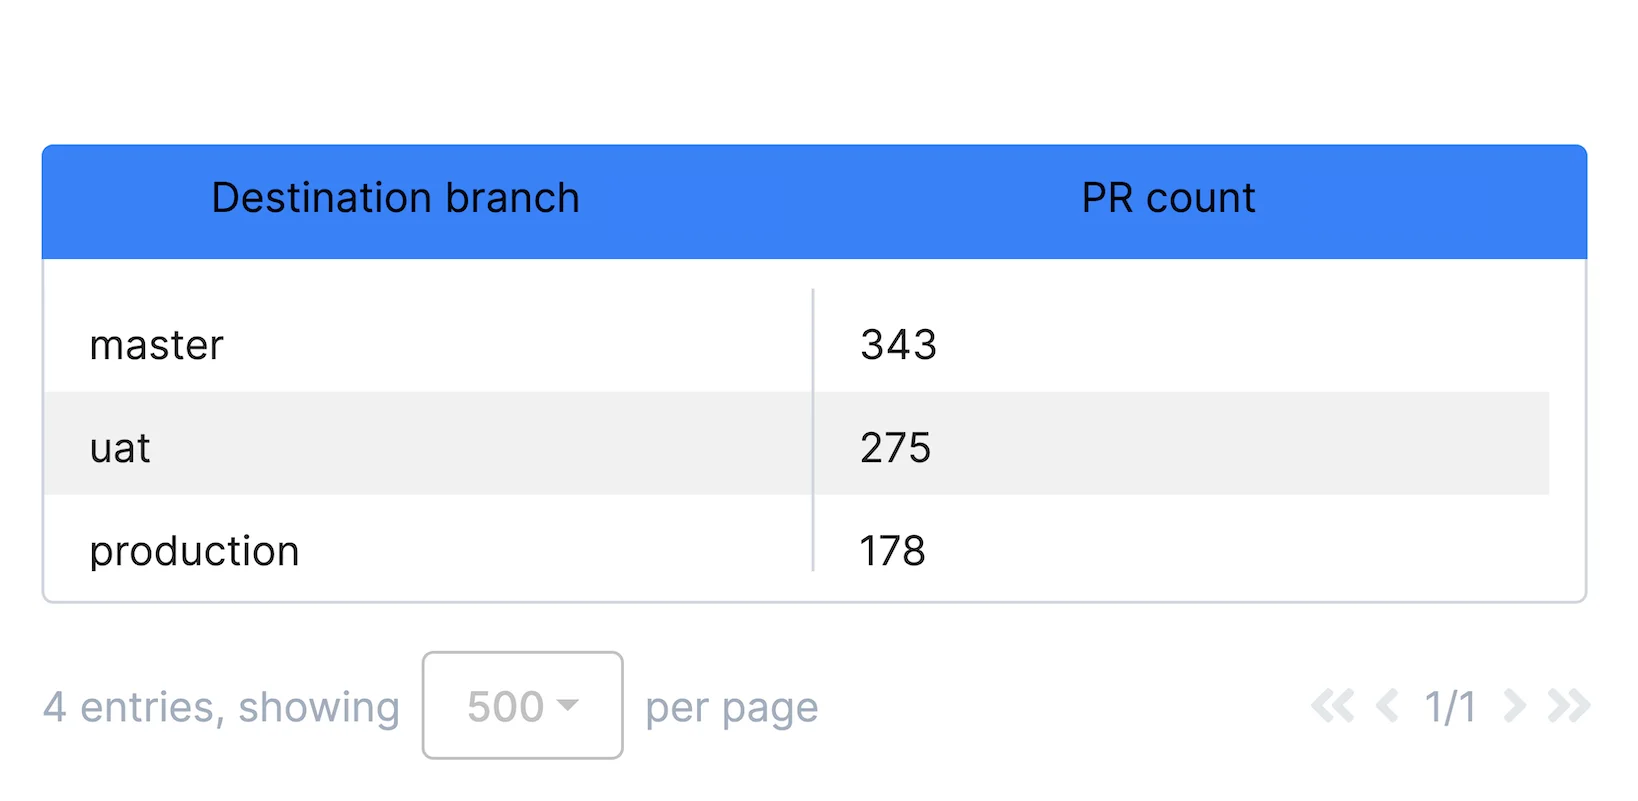
Task: Open the per-page entries dropdown showing 500
Action: coord(522,705)
